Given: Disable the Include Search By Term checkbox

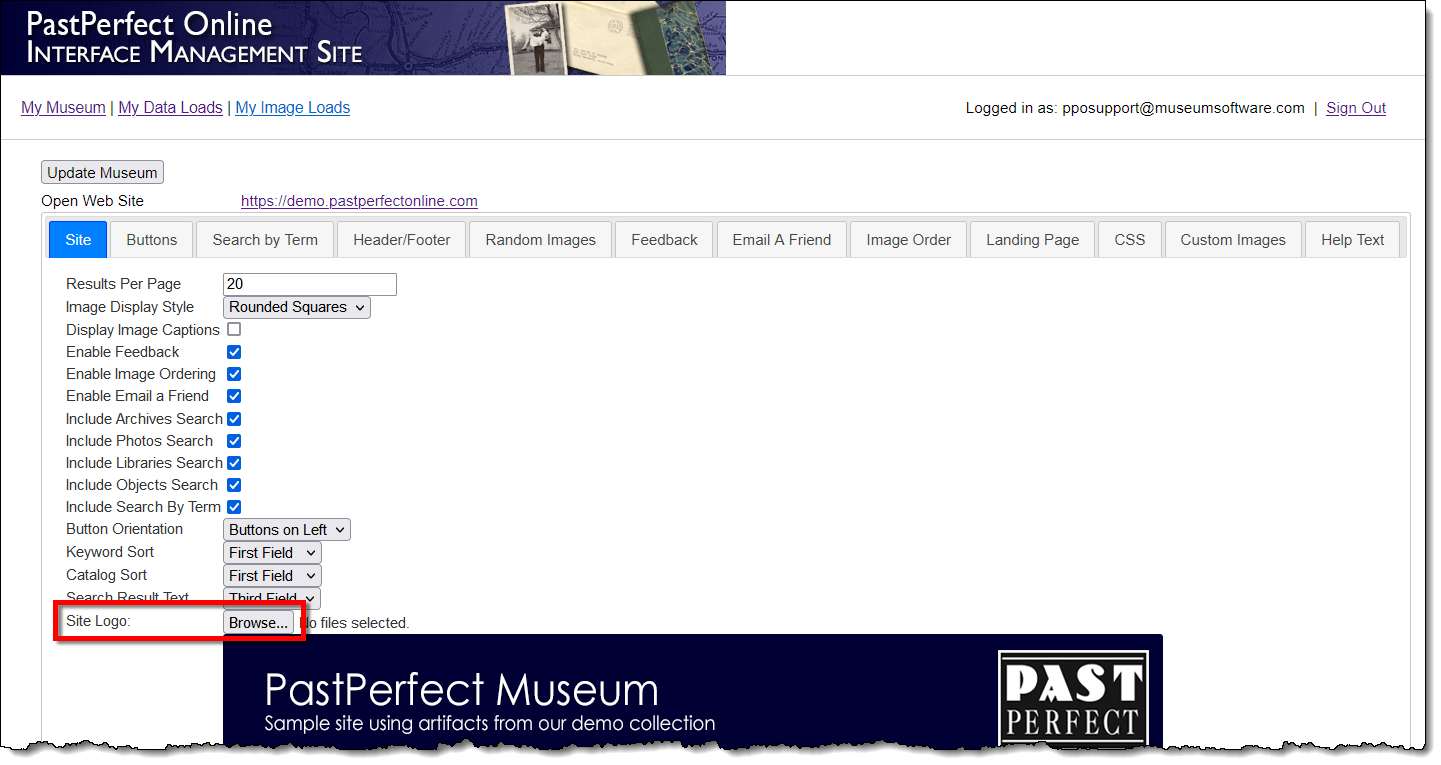Looking at the screenshot, I should pyautogui.click(x=234, y=507).
